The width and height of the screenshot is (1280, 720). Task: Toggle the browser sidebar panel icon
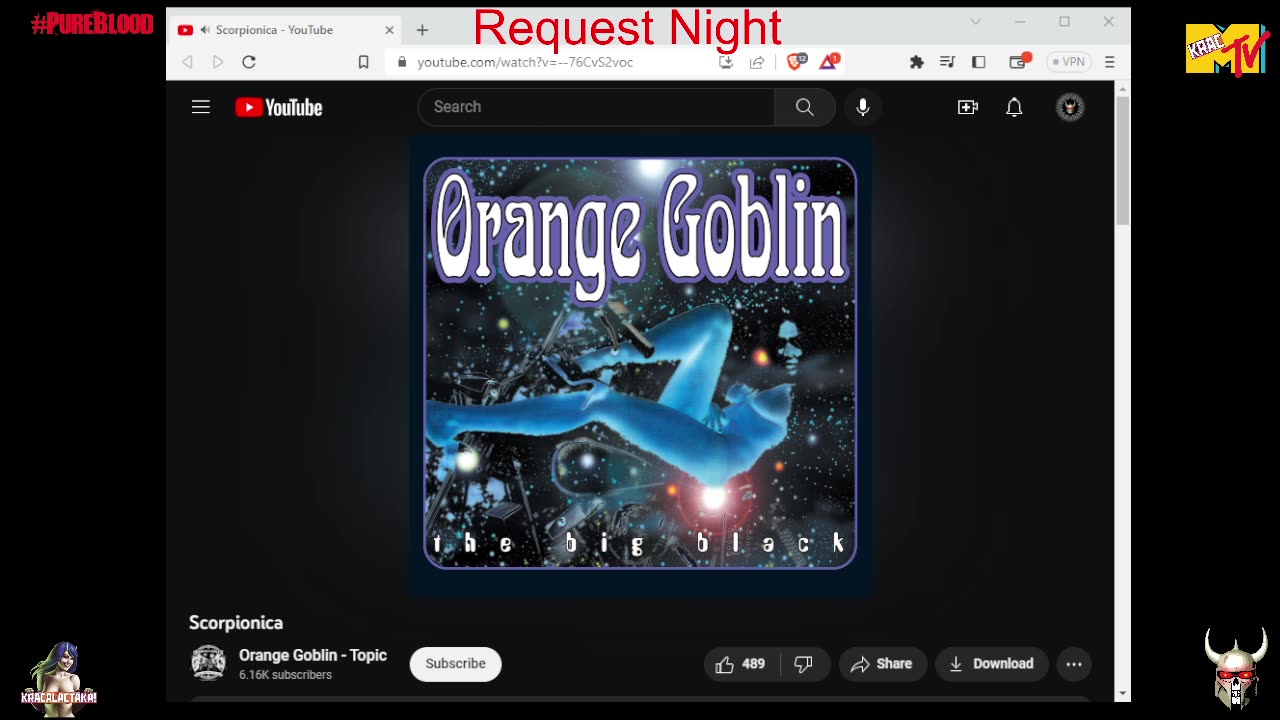(979, 62)
